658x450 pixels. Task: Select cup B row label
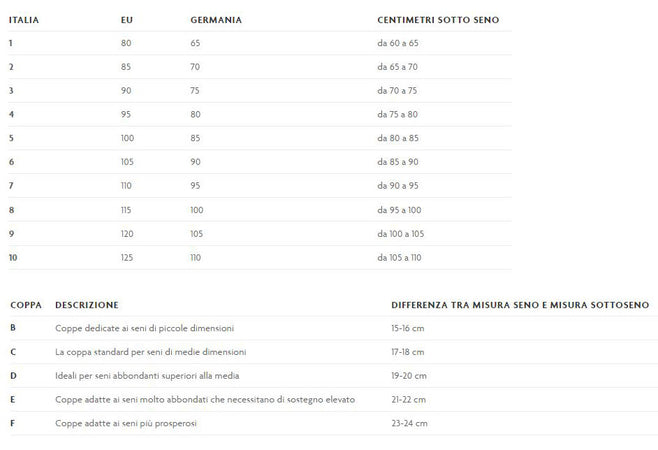13,327
